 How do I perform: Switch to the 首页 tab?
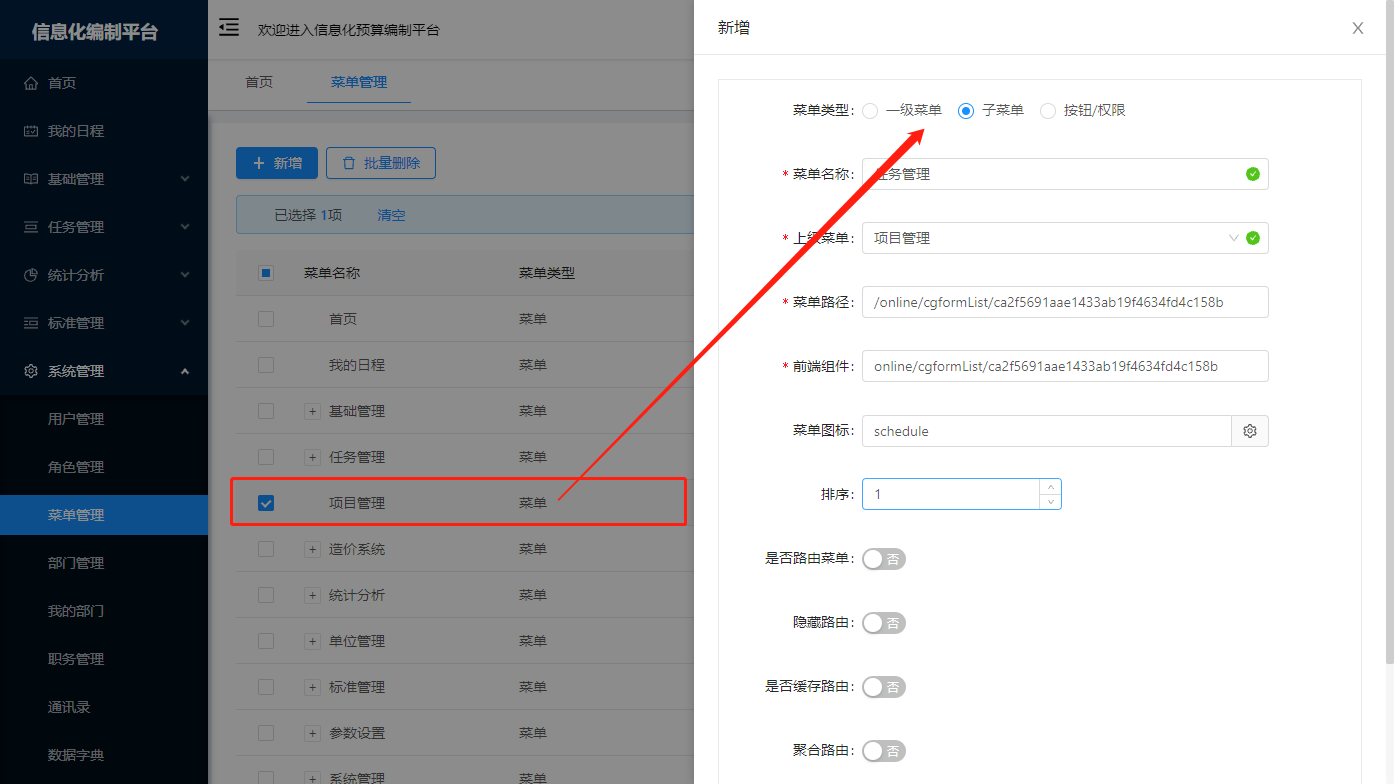(259, 82)
